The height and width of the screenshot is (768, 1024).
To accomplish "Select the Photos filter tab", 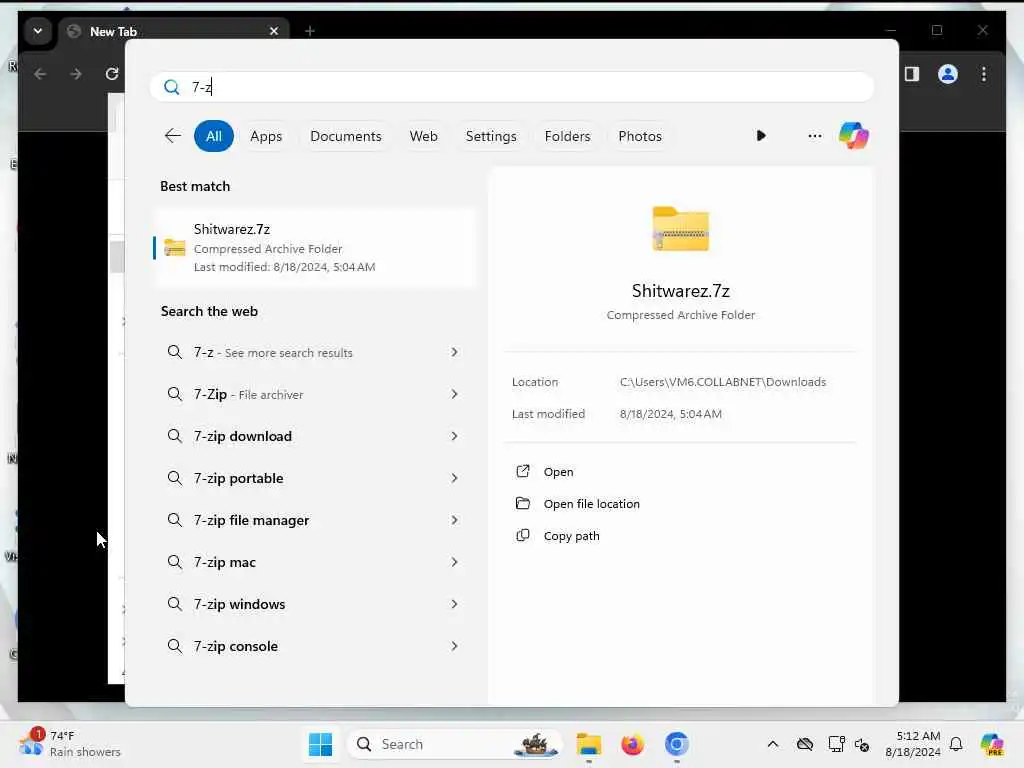I will [640, 136].
